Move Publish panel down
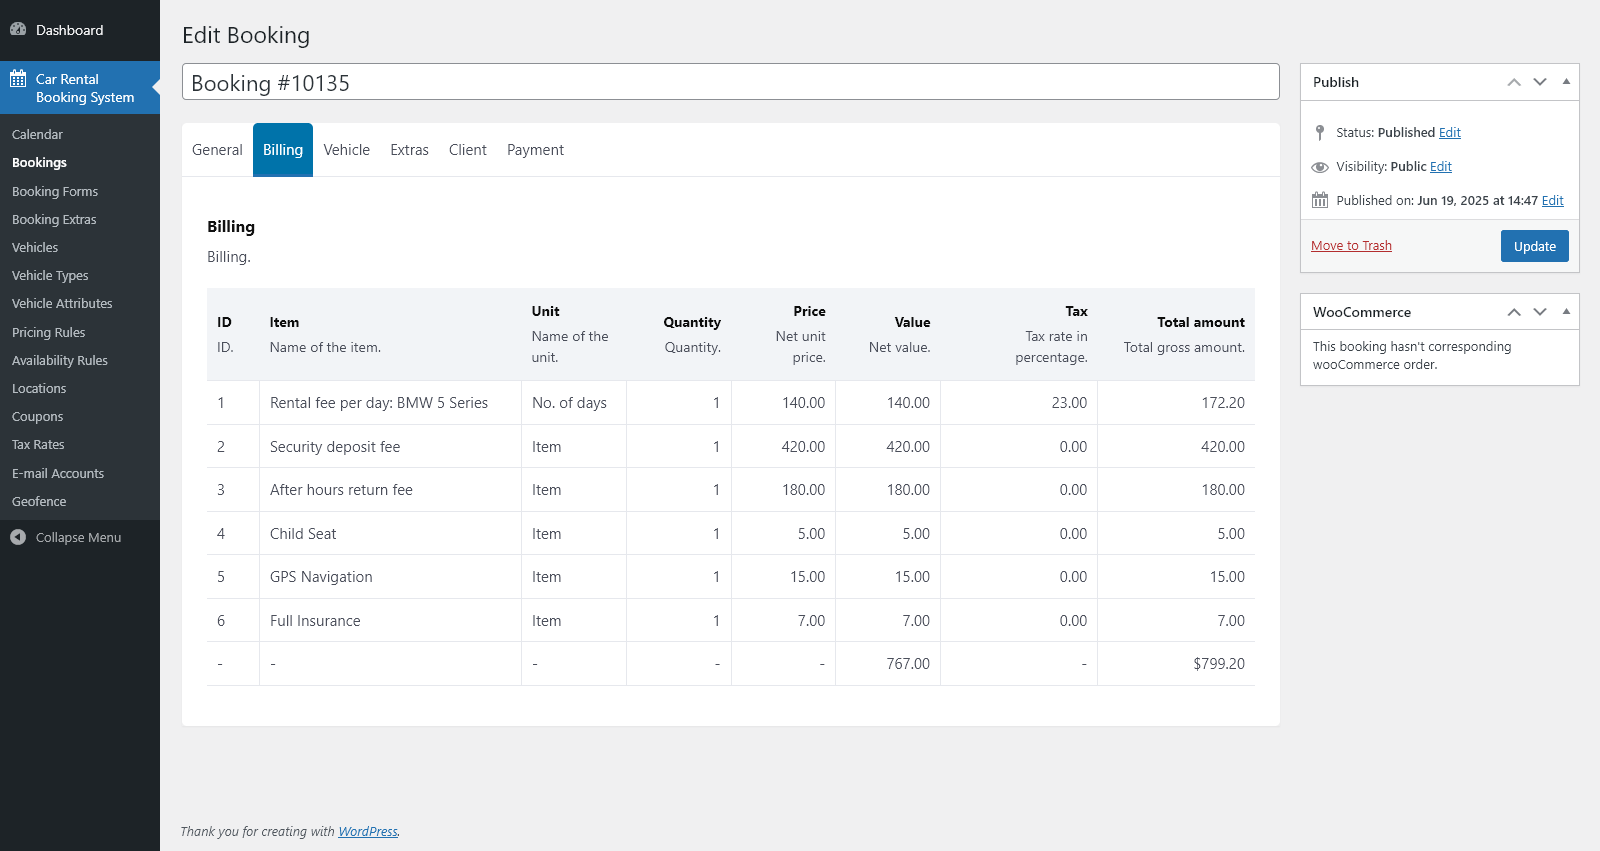This screenshot has width=1600, height=851. click(x=1540, y=82)
